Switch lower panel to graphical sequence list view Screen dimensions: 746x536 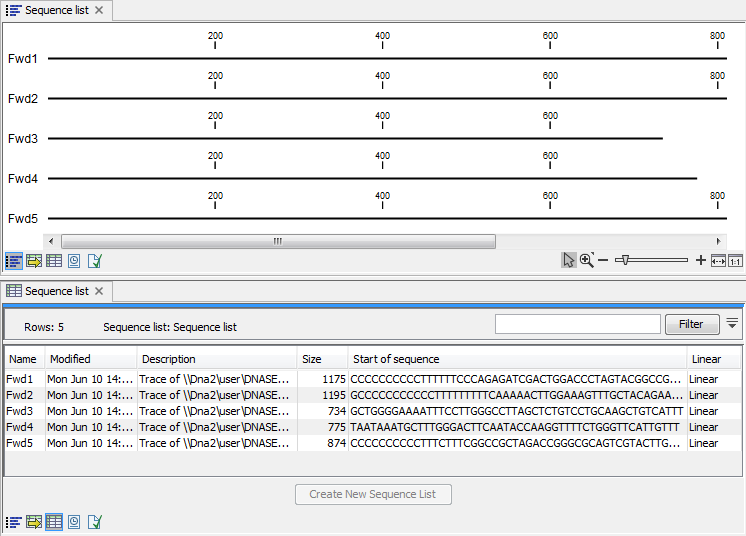pos(14,521)
